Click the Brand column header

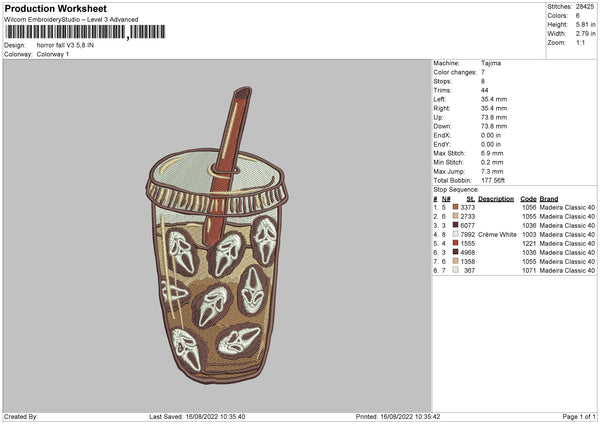coord(550,199)
